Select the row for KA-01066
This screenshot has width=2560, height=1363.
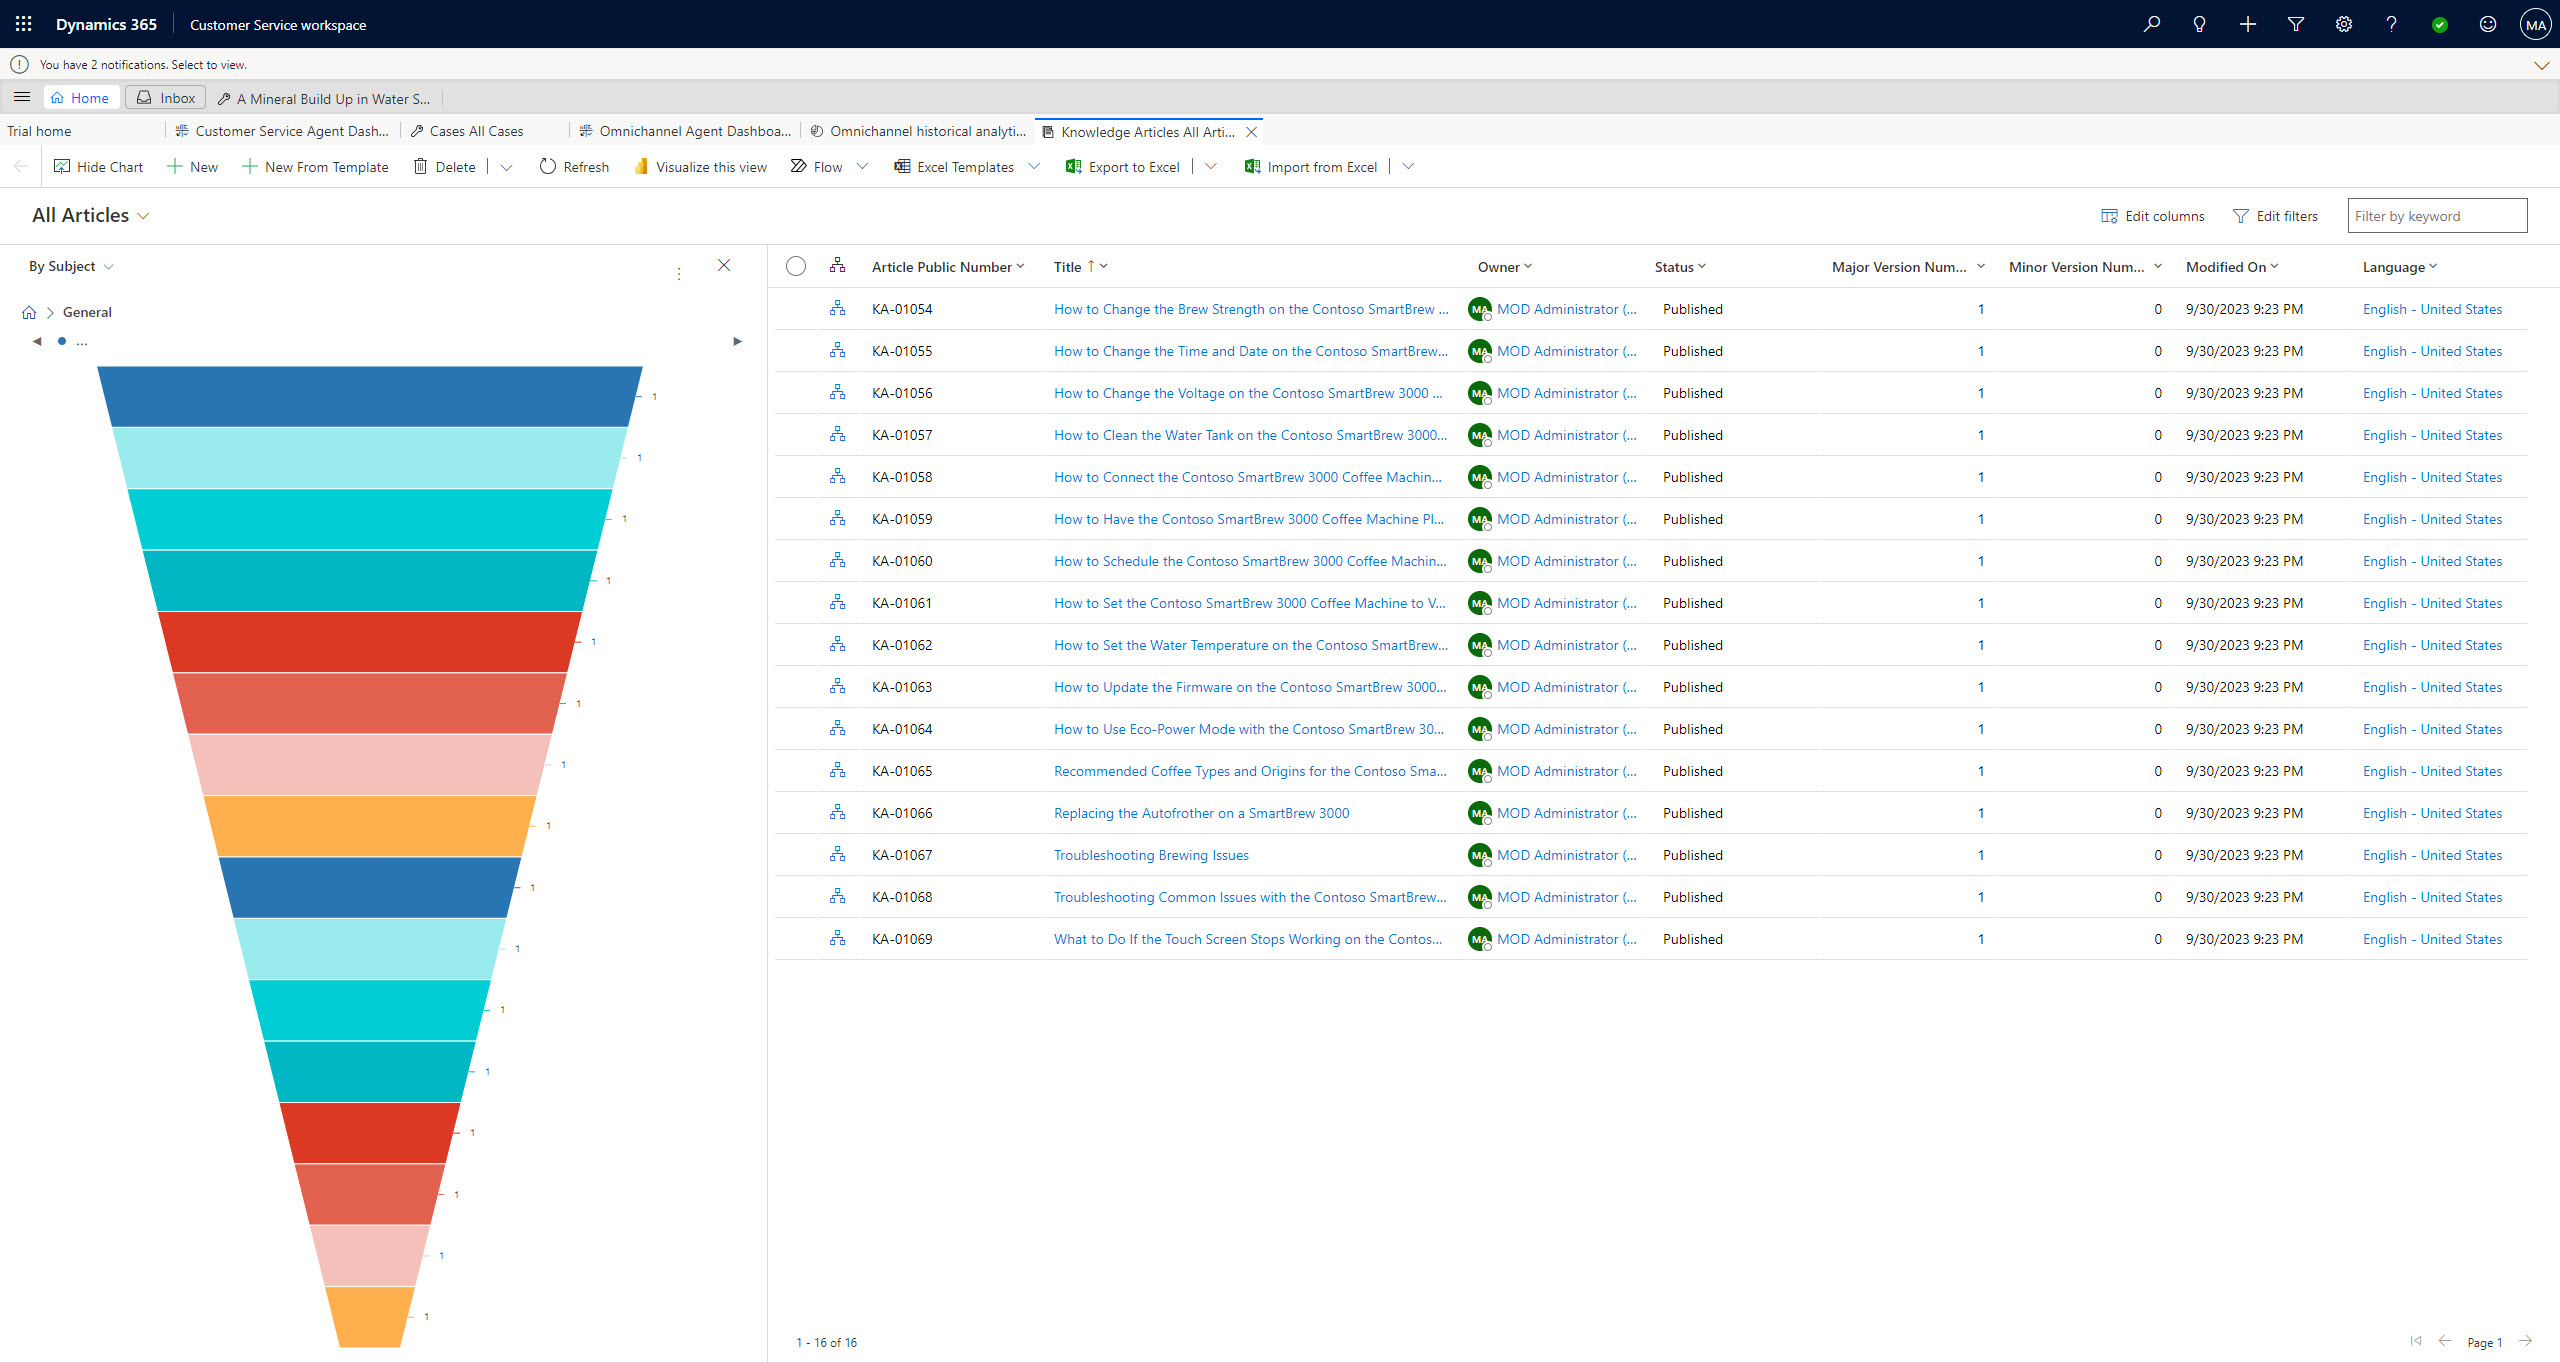(x=1650, y=813)
